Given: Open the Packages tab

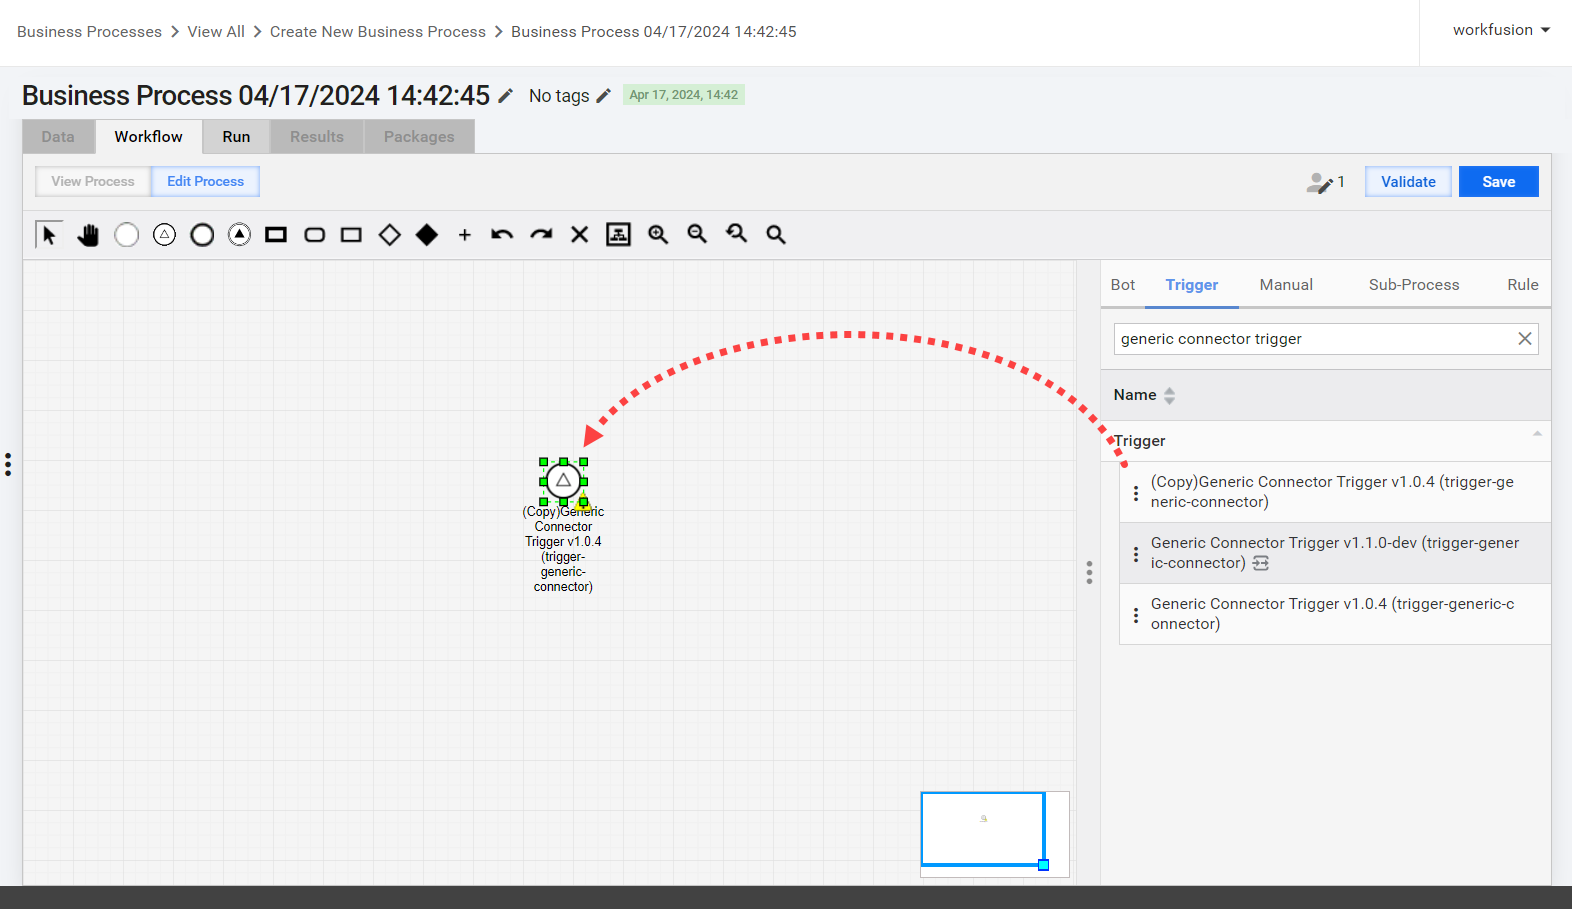Looking at the screenshot, I should pos(419,137).
